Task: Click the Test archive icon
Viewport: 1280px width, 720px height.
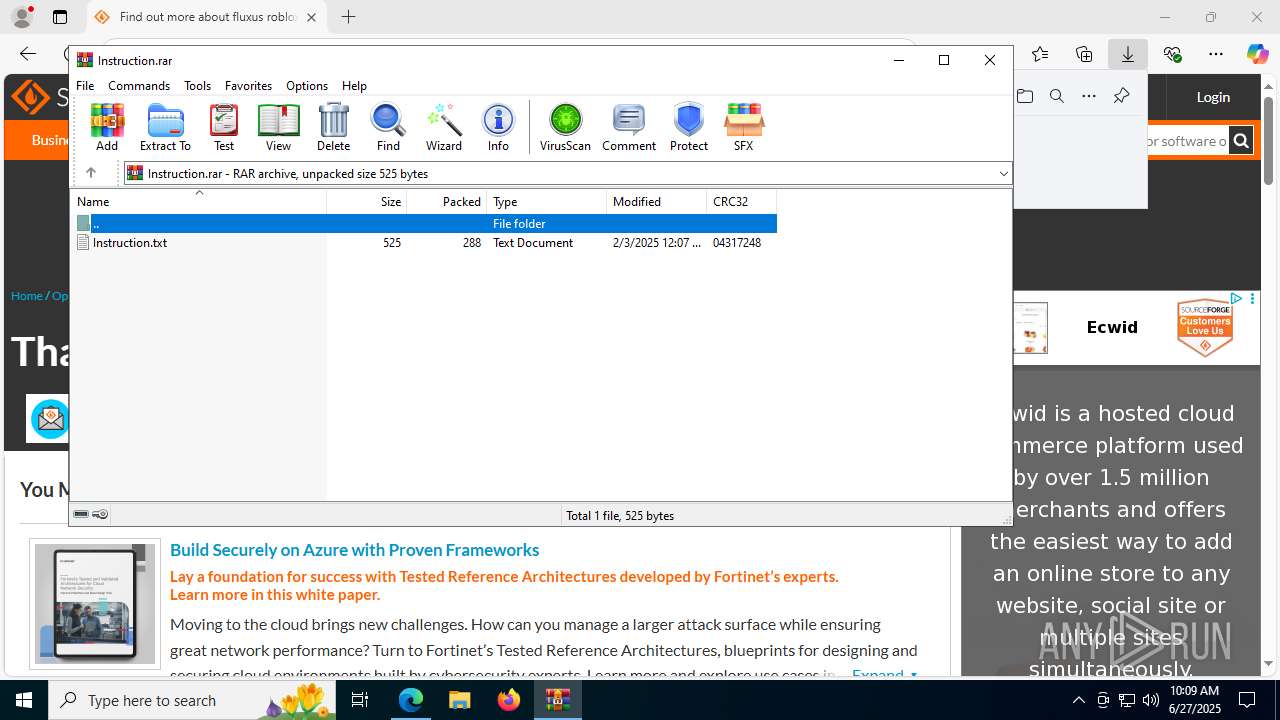Action: 224,127
